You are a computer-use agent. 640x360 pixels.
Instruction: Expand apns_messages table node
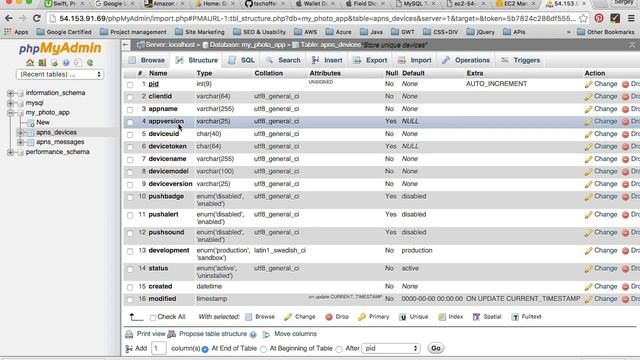[x=20, y=142]
